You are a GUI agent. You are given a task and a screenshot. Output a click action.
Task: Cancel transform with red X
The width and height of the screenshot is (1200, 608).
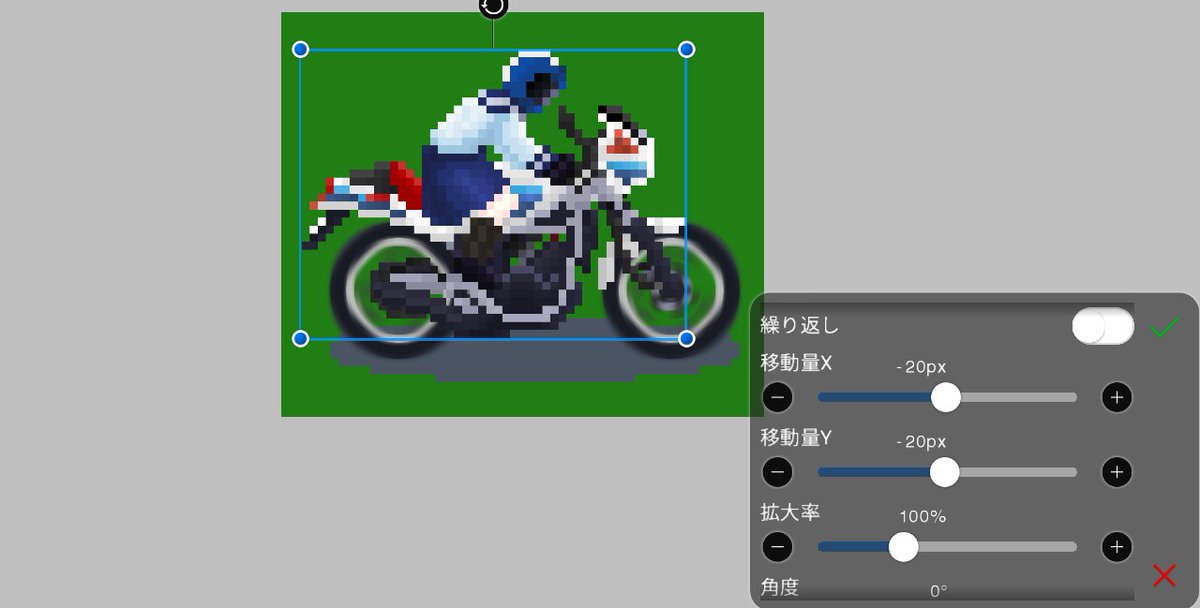(x=1164, y=575)
